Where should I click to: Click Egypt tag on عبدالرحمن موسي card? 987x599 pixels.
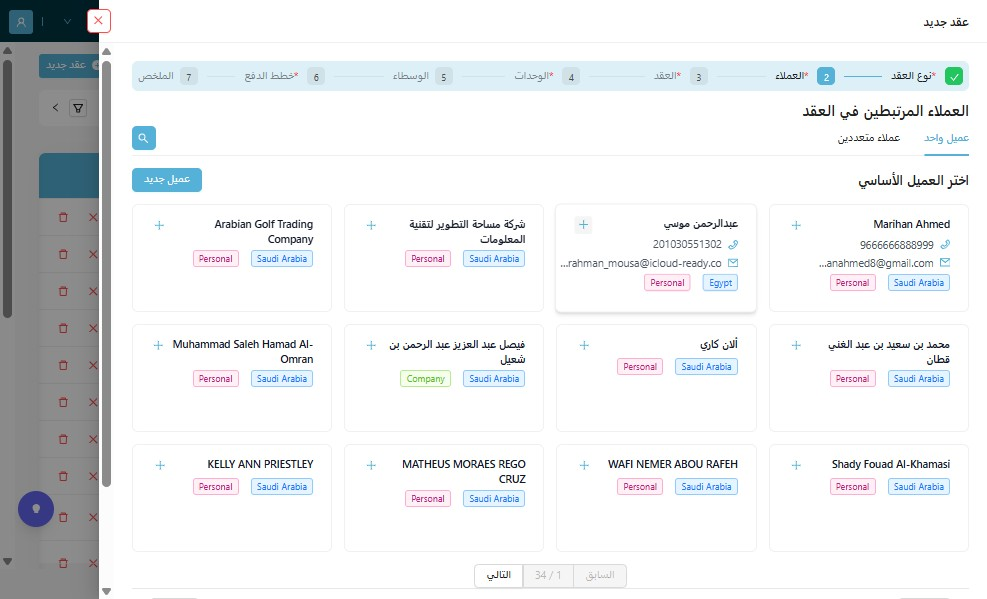(720, 283)
